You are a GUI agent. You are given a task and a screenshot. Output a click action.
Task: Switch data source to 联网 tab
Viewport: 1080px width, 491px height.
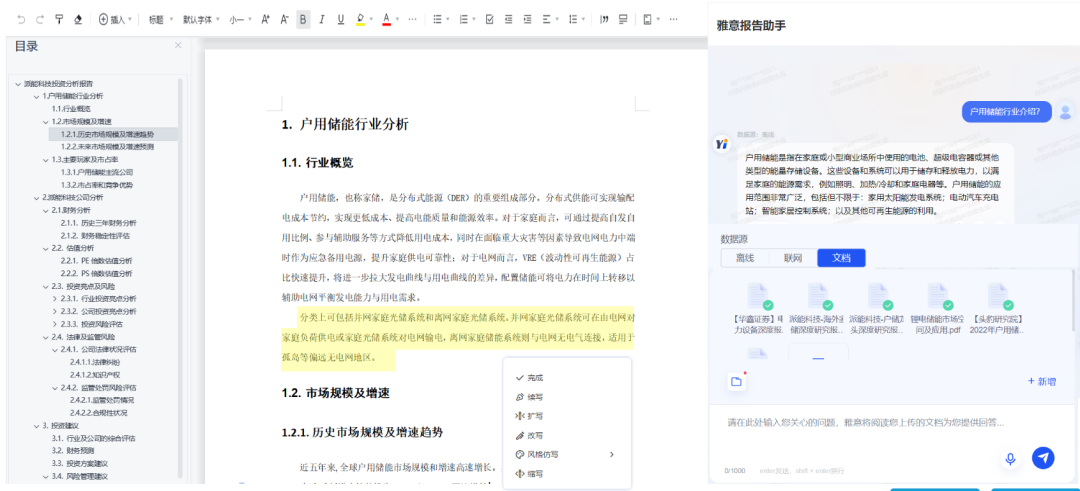(793, 258)
